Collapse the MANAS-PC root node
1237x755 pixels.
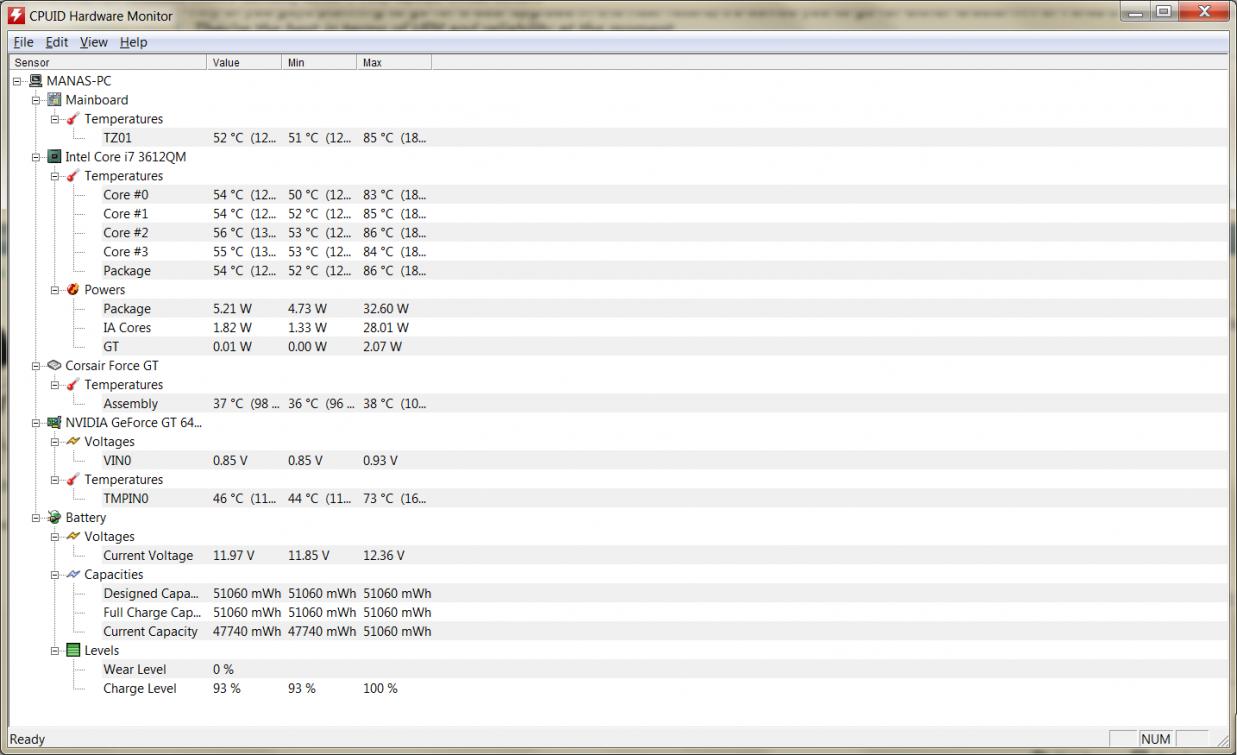(x=17, y=81)
